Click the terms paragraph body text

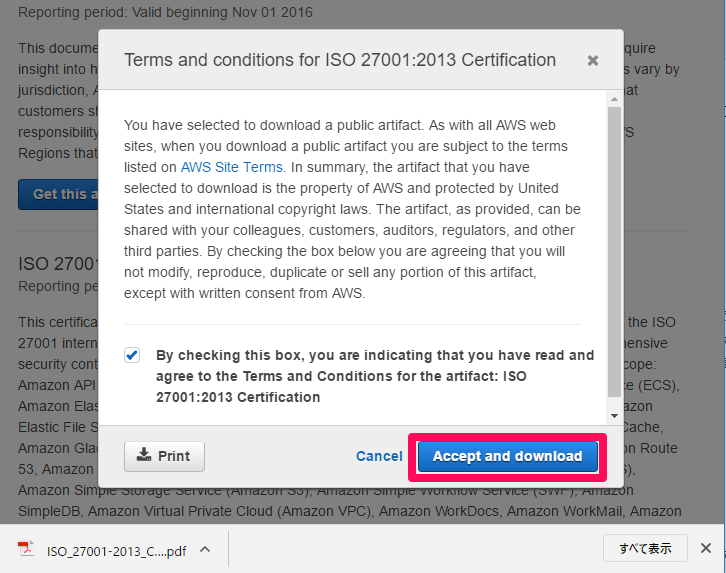coord(352,209)
